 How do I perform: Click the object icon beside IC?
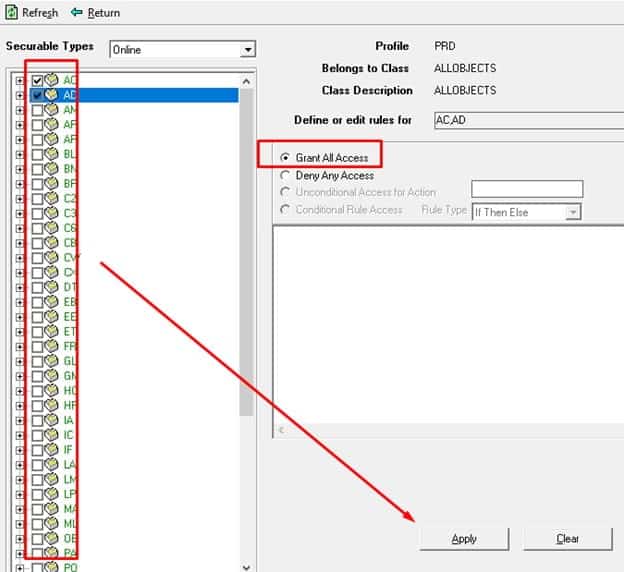[x=51, y=435]
